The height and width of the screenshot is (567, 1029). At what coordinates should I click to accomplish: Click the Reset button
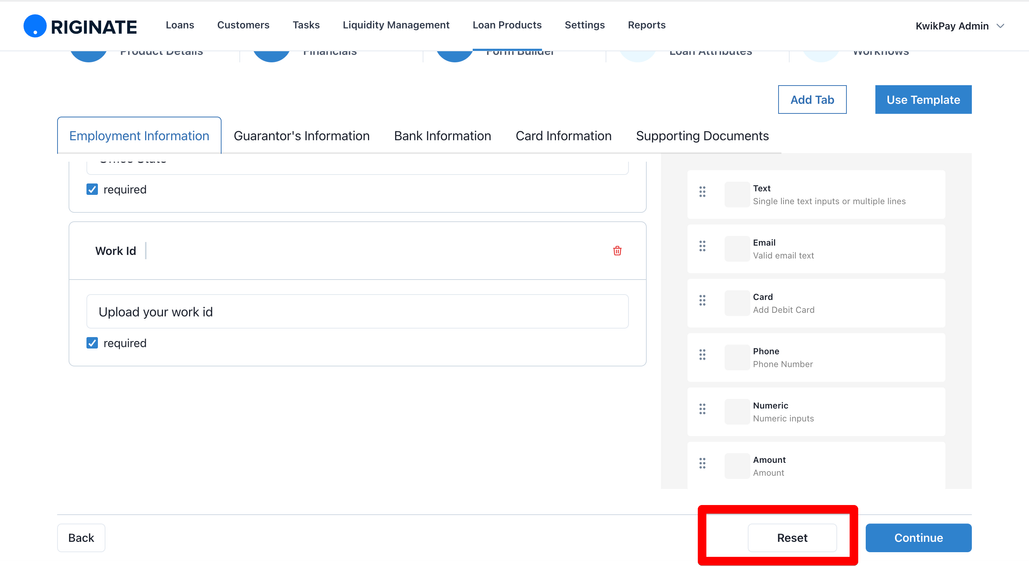pos(792,537)
